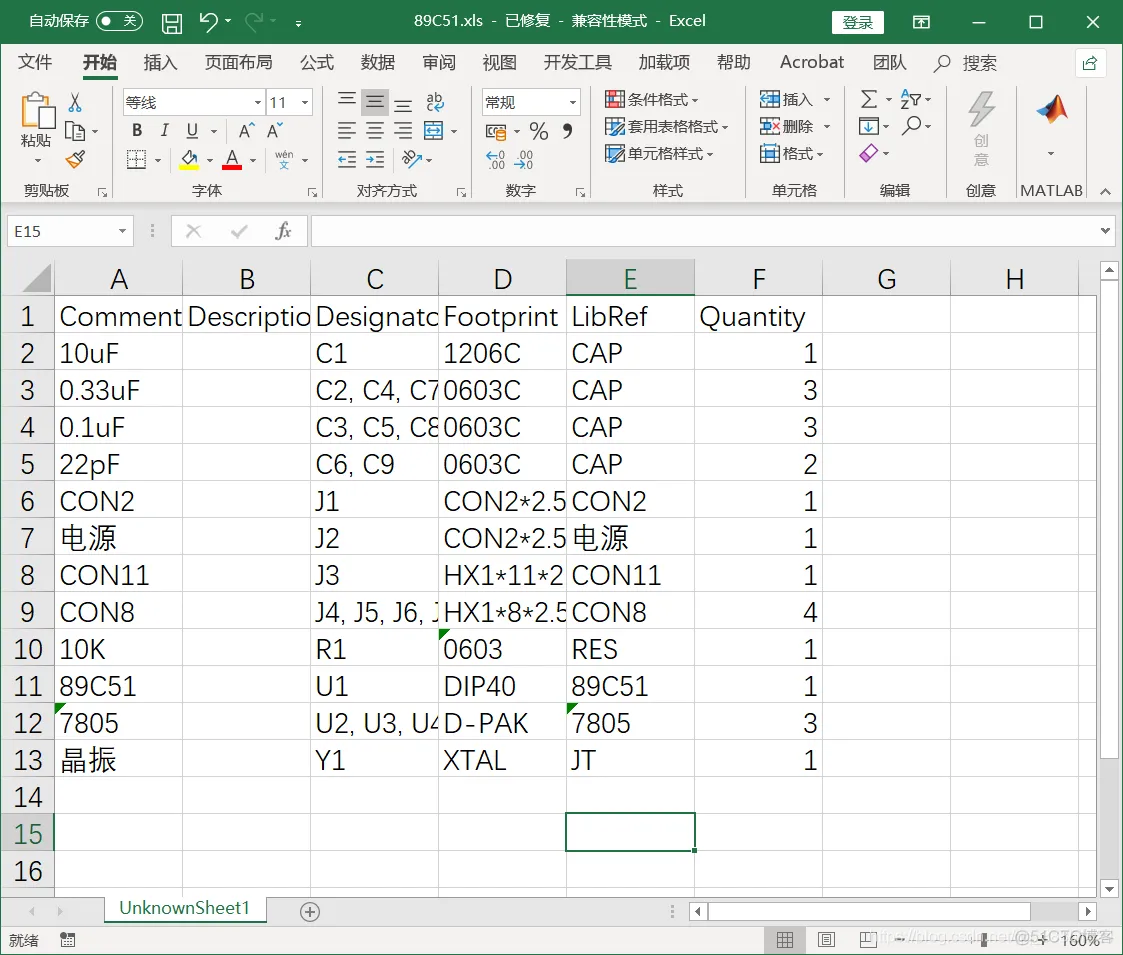Undo the last action

208,21
